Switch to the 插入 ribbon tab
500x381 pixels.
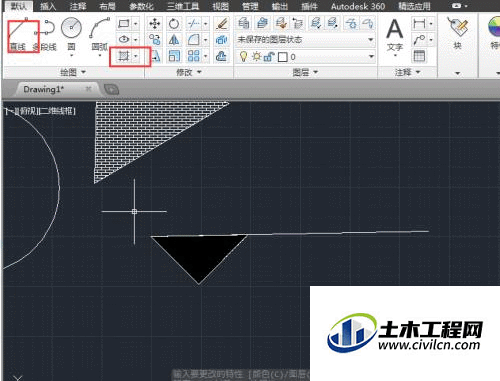coord(48,6)
